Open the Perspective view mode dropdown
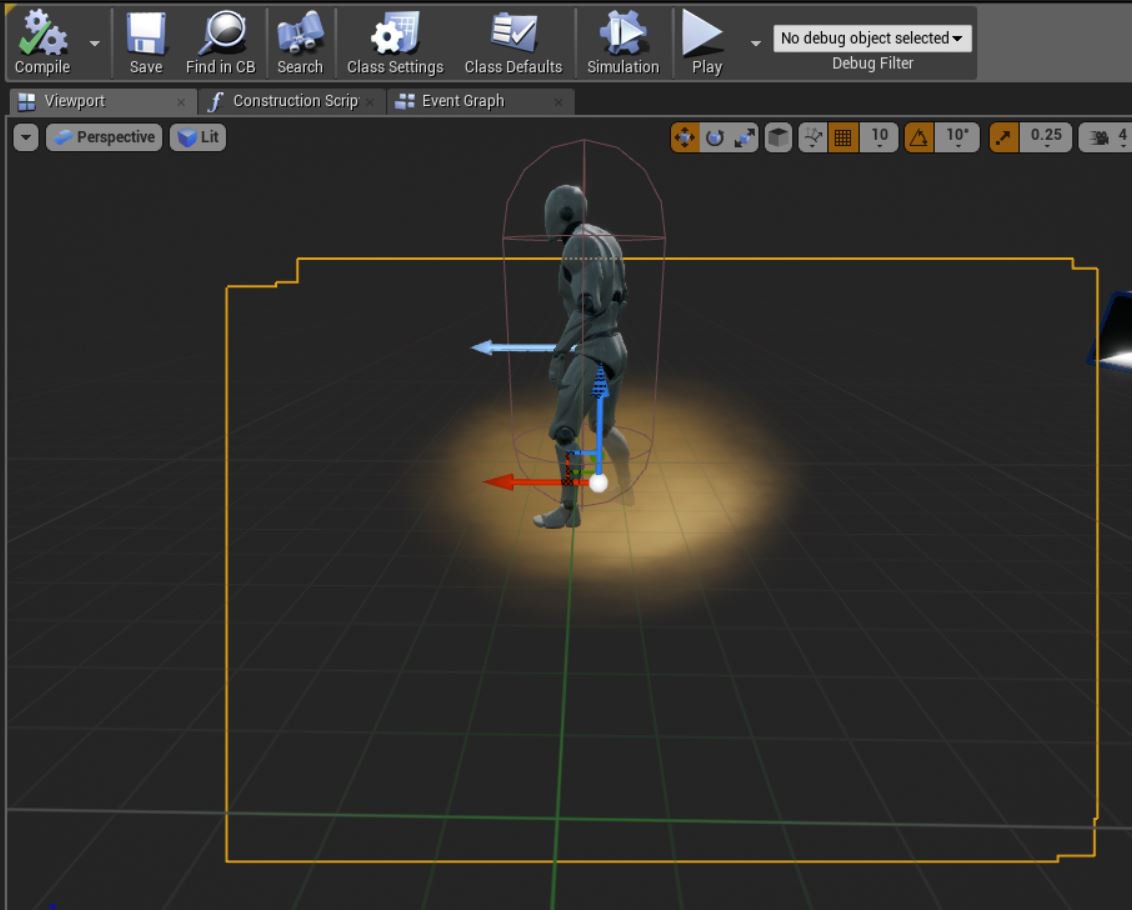The width and height of the screenshot is (1132, 910). point(103,137)
